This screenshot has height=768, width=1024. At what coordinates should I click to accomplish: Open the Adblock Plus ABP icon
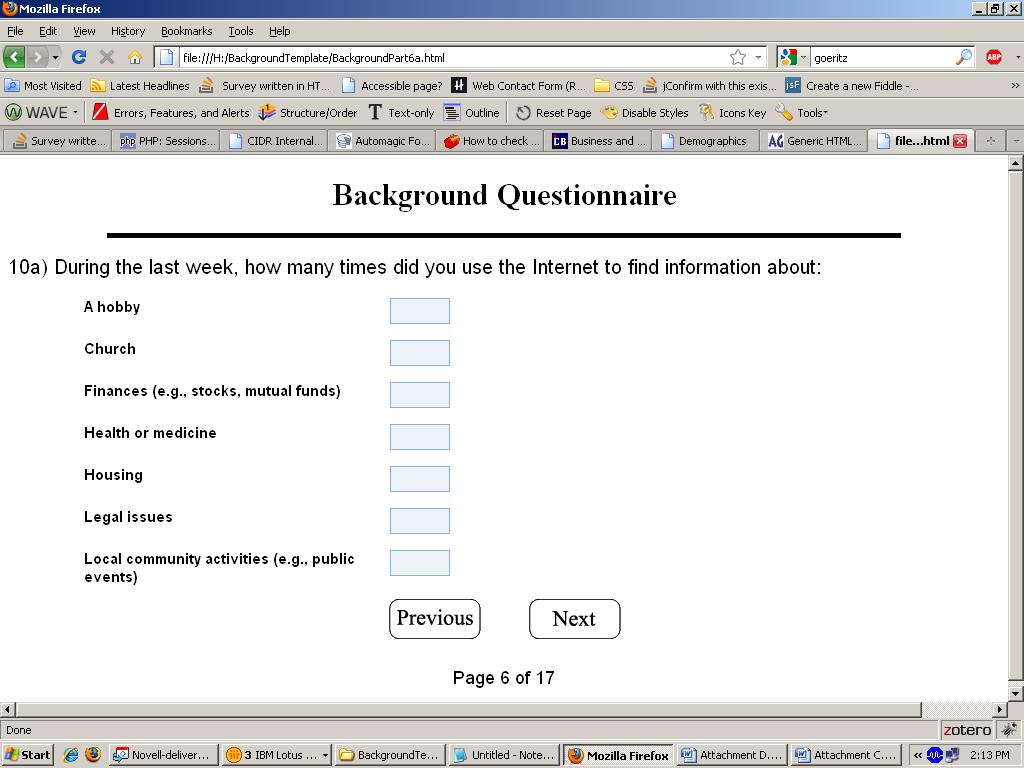[994, 57]
